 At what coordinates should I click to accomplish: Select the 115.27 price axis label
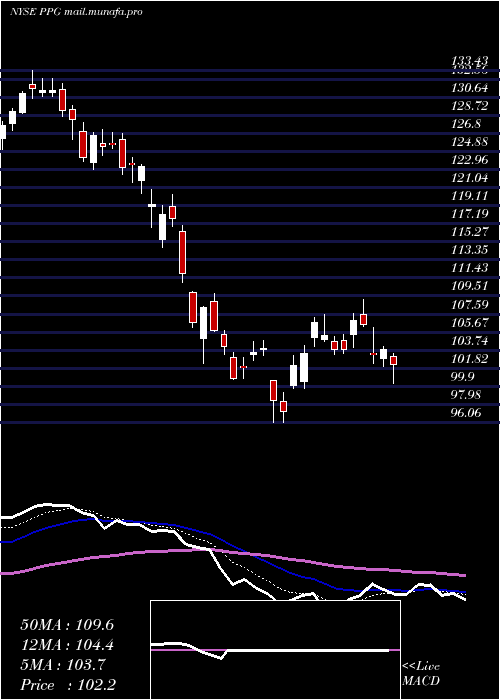pos(468,232)
